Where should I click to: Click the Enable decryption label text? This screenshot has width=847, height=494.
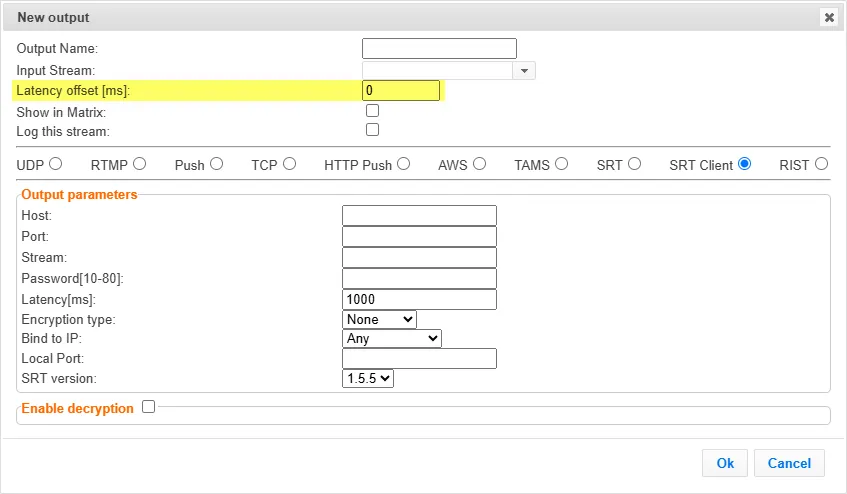(77, 408)
